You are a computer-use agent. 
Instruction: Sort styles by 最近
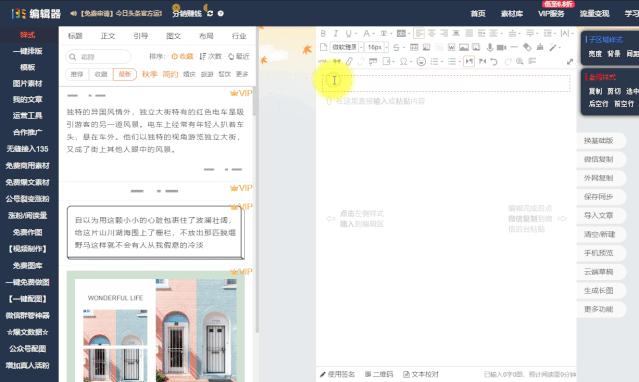[x=239, y=56]
